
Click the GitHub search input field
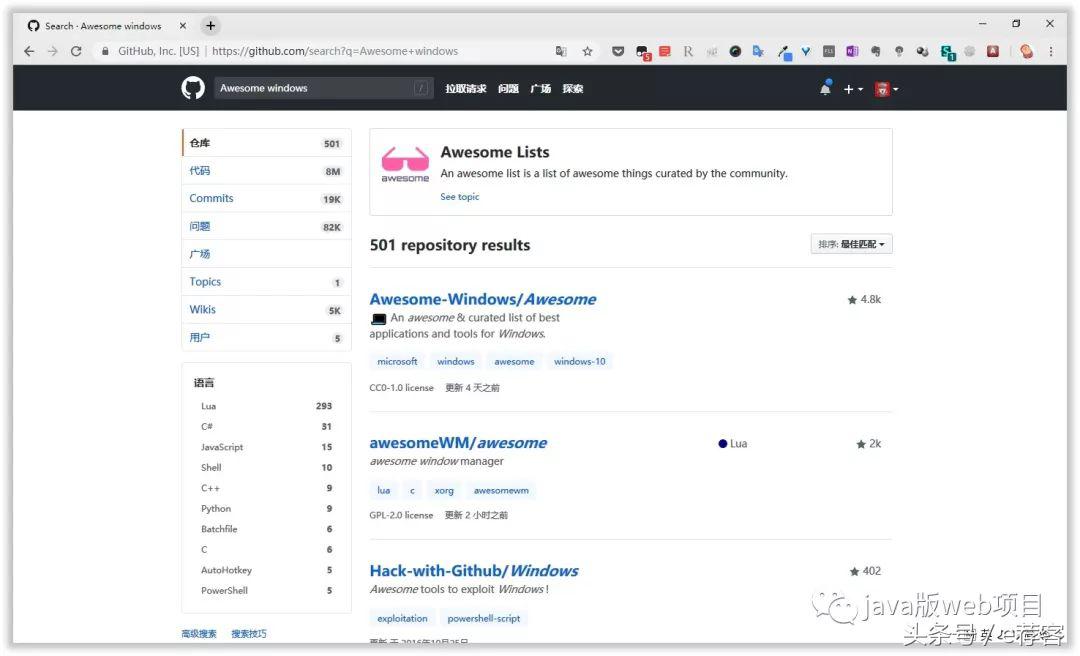point(324,88)
